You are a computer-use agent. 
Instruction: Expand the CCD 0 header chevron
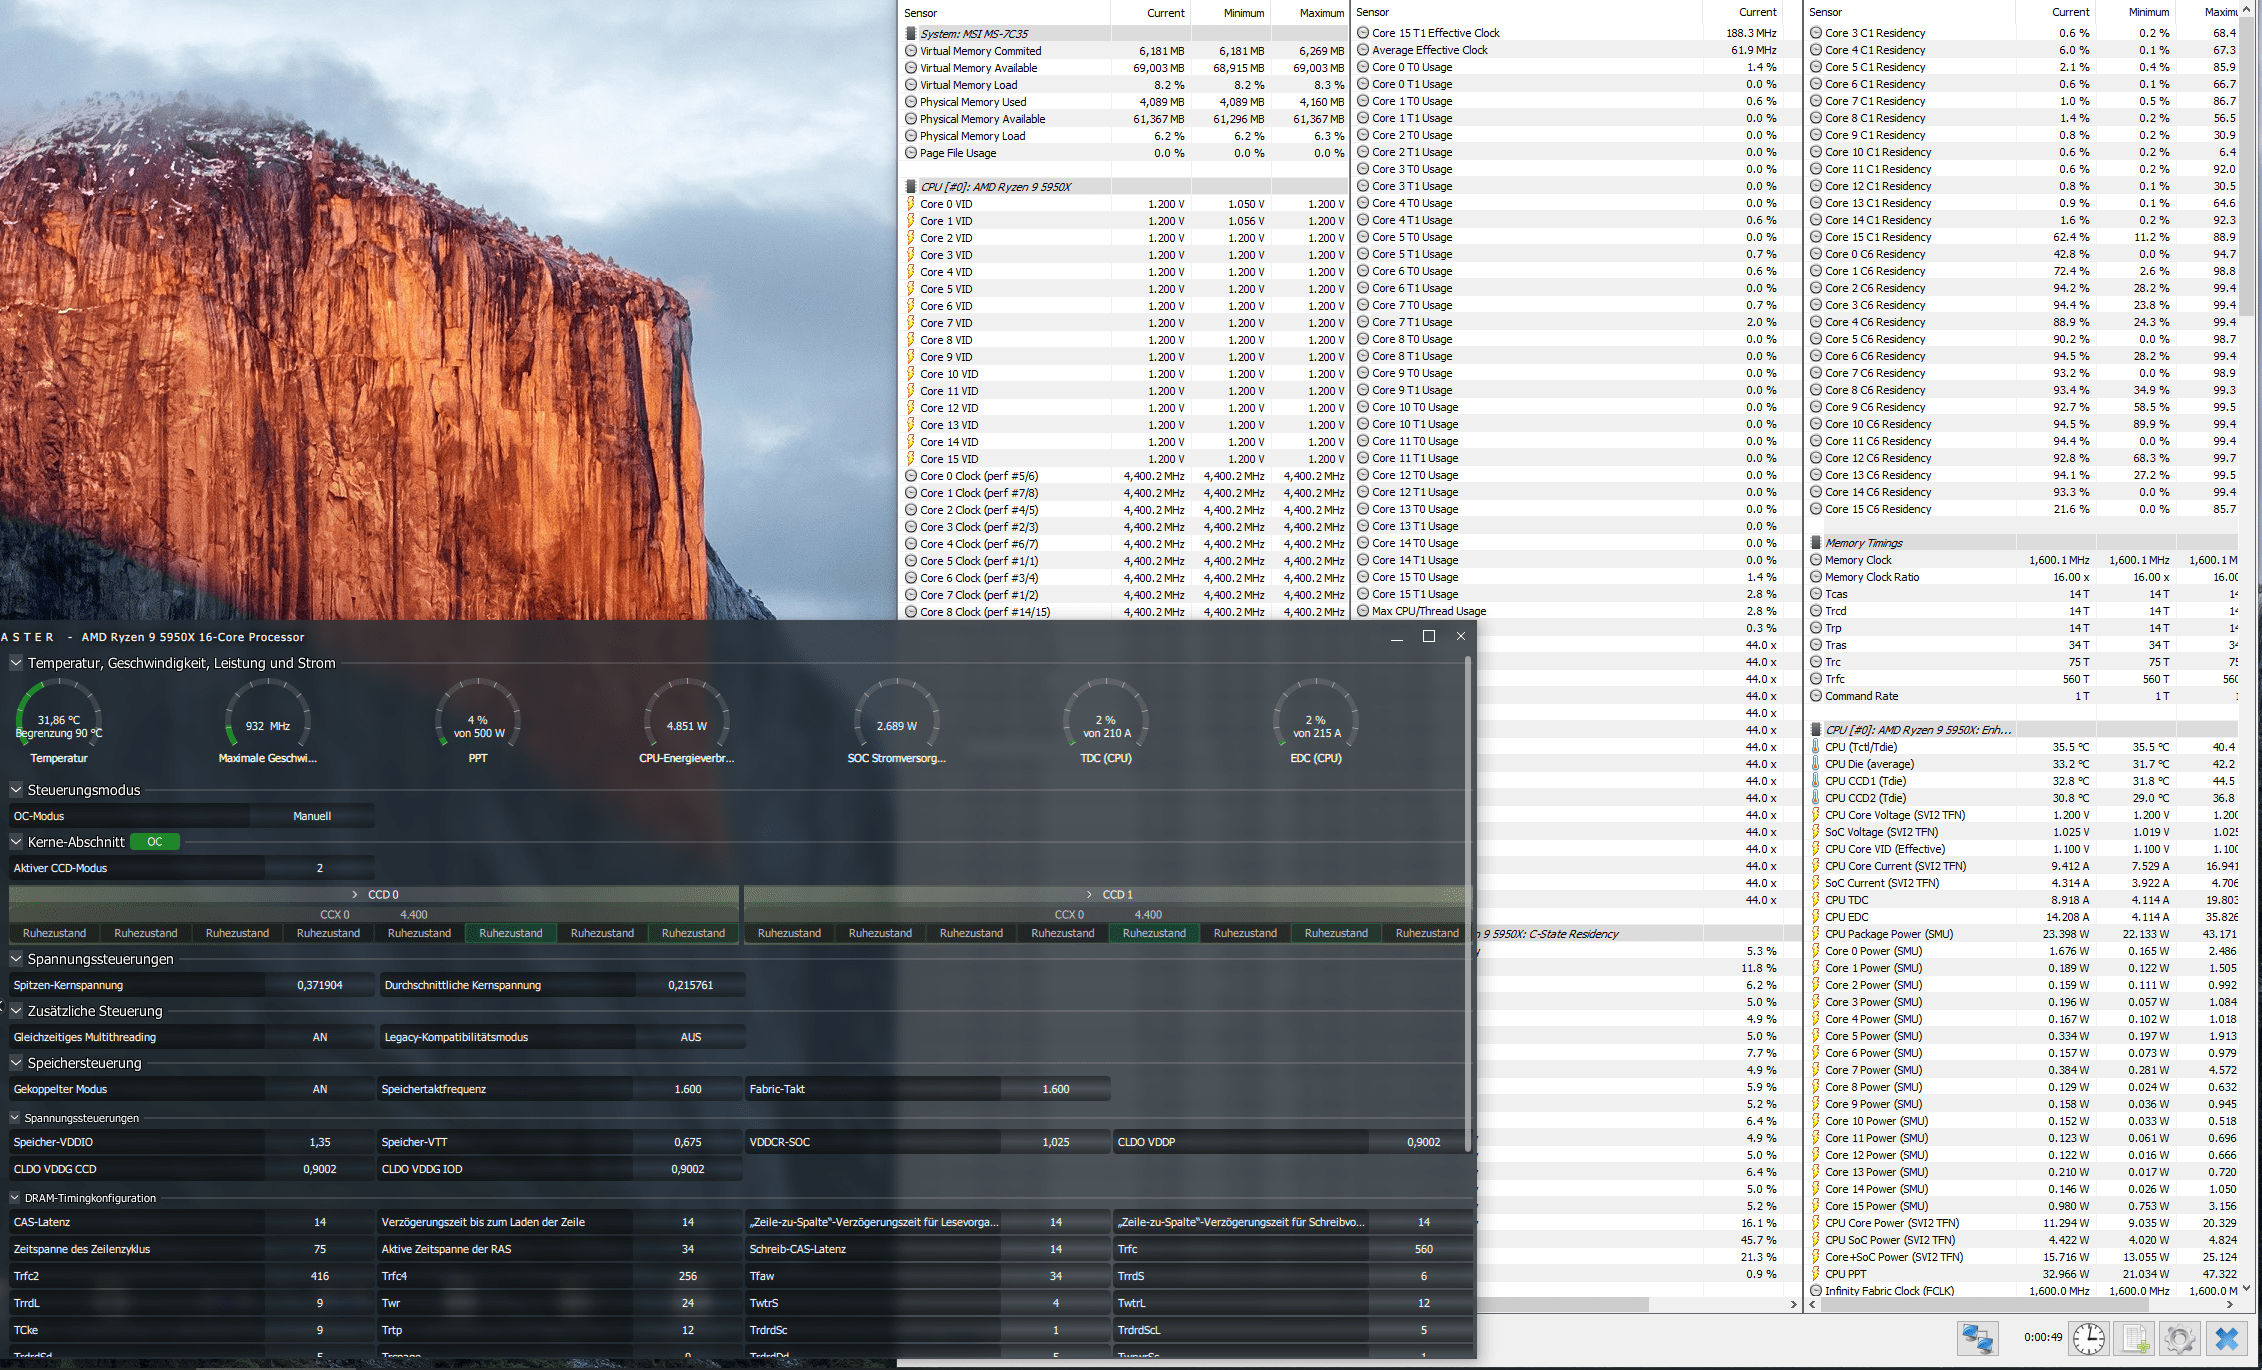(355, 895)
